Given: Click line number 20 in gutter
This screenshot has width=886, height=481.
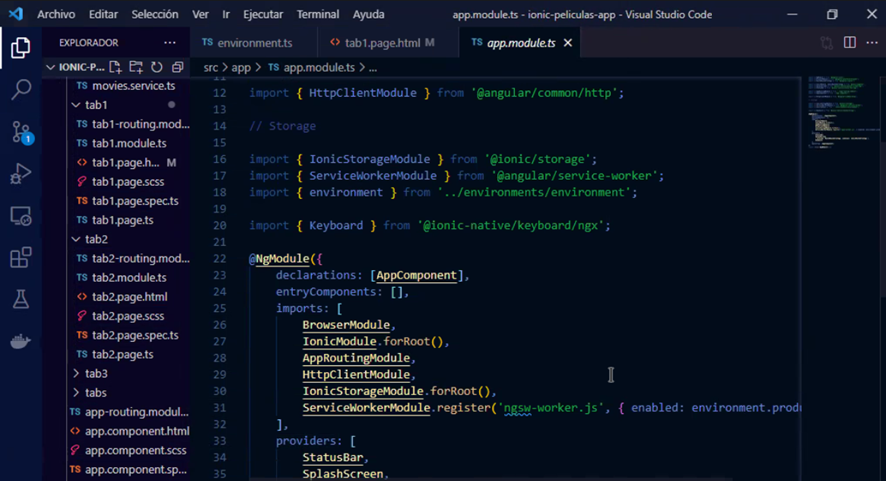Looking at the screenshot, I should tap(220, 226).
